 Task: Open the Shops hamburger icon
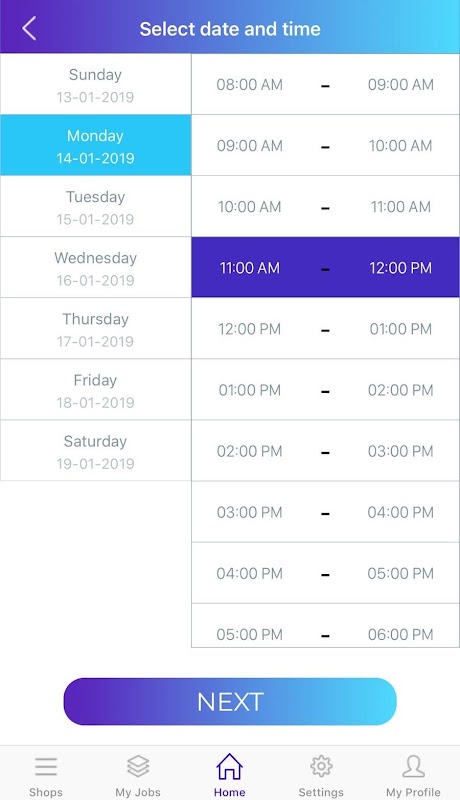tap(46, 766)
